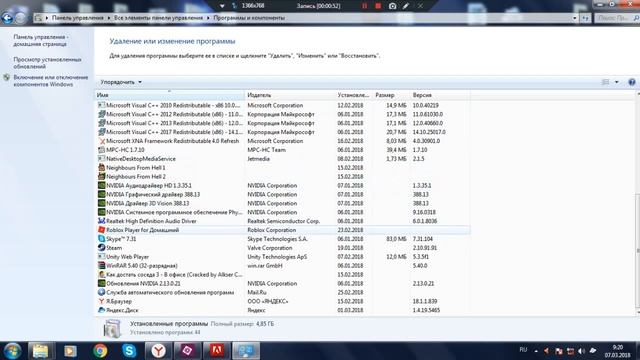The width and height of the screenshot is (640, 360).
Task: Open the volume control in system tray
Action: click(x=581, y=351)
